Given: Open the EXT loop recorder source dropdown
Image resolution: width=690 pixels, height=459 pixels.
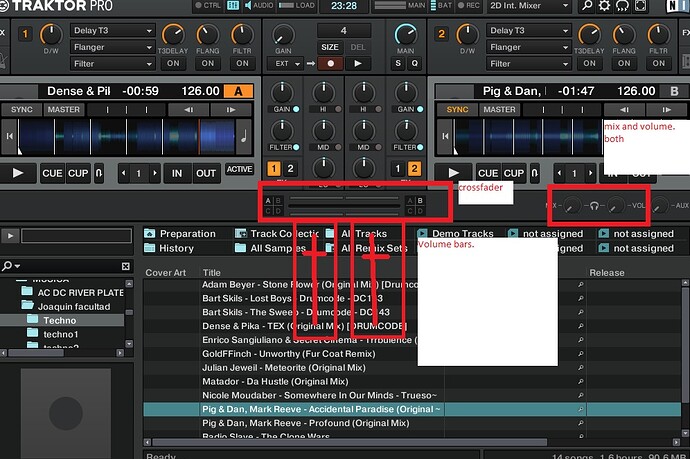Looking at the screenshot, I should point(286,64).
